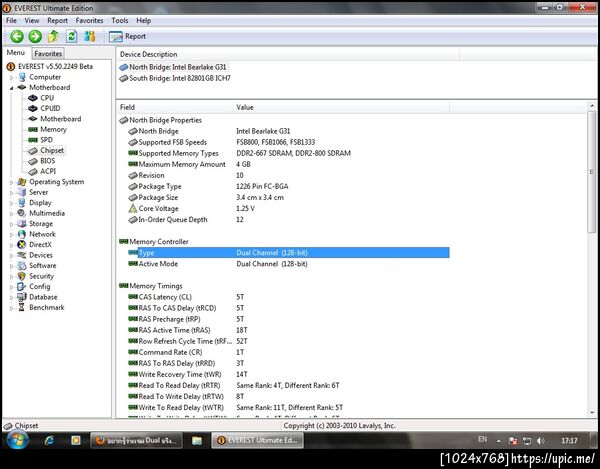Viewport: 600px width, 469px height.
Task: Click the users toolbar icon
Action: 90,36
